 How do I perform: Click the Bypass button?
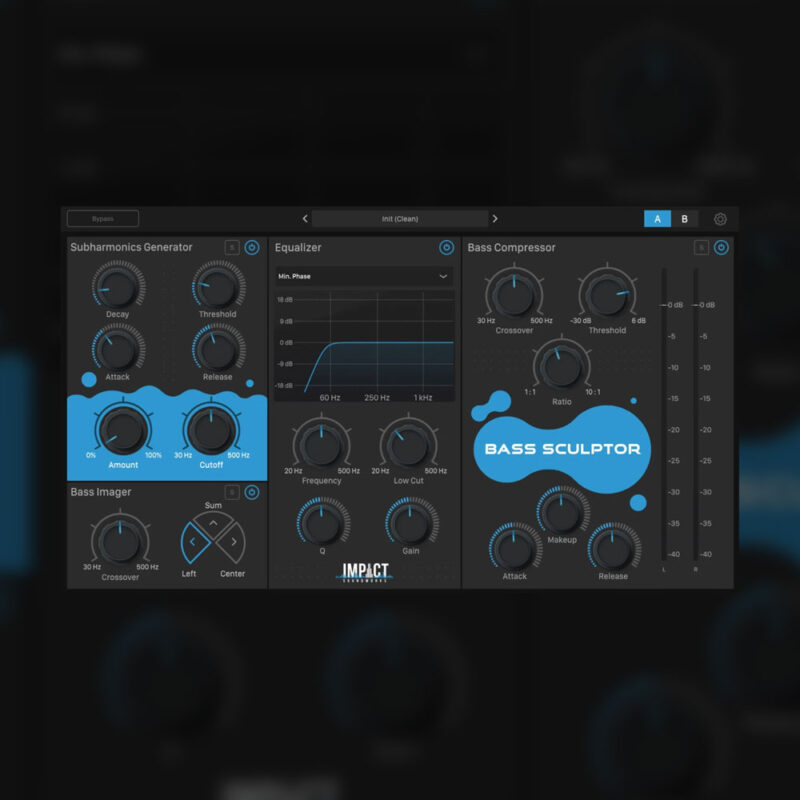pos(103,218)
